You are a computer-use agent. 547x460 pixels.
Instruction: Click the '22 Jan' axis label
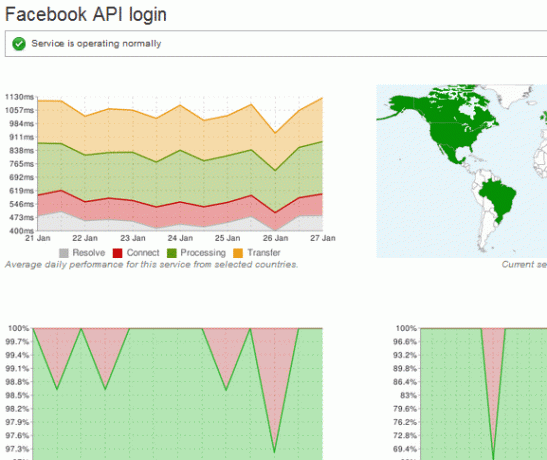point(85,238)
